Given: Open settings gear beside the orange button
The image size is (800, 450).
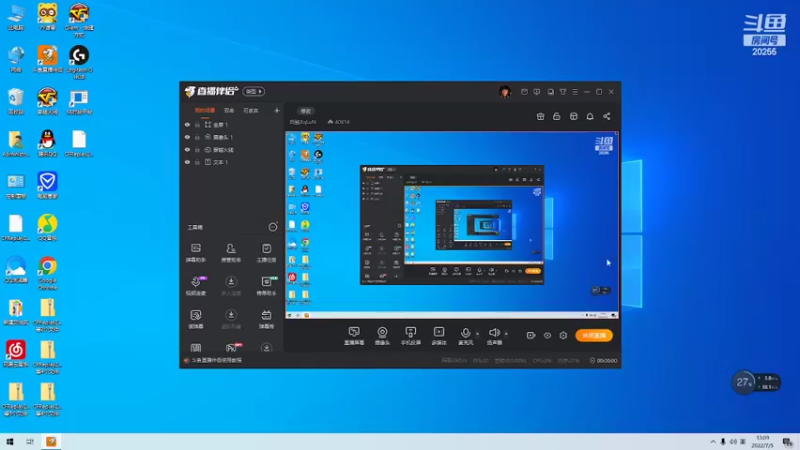Looking at the screenshot, I should [563, 336].
